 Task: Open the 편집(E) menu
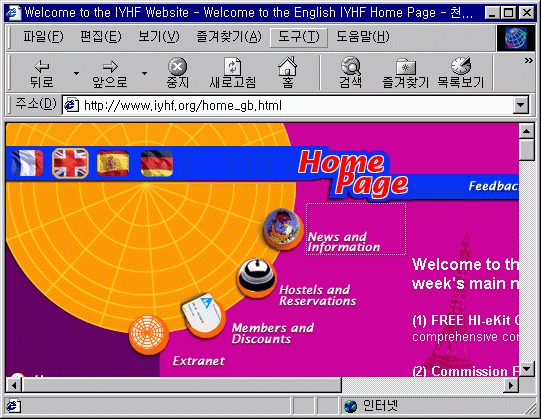pyautogui.click(x=101, y=37)
